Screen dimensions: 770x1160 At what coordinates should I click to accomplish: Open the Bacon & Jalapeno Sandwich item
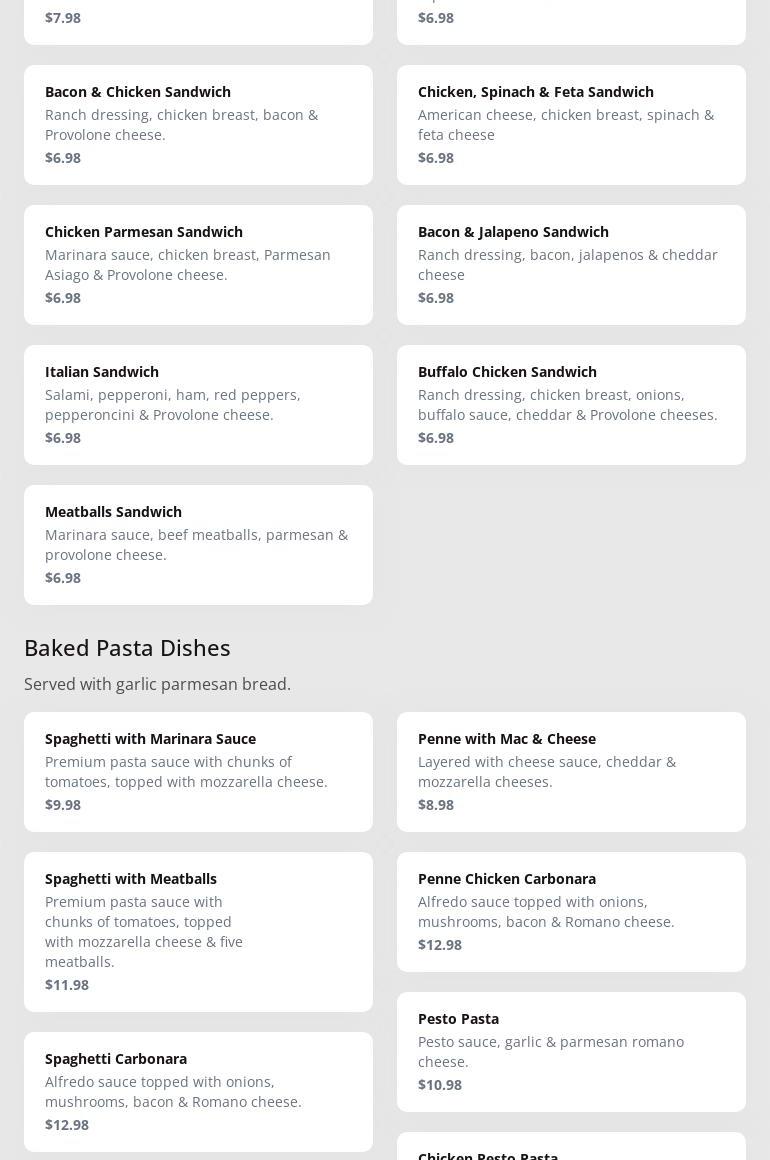tap(571, 264)
